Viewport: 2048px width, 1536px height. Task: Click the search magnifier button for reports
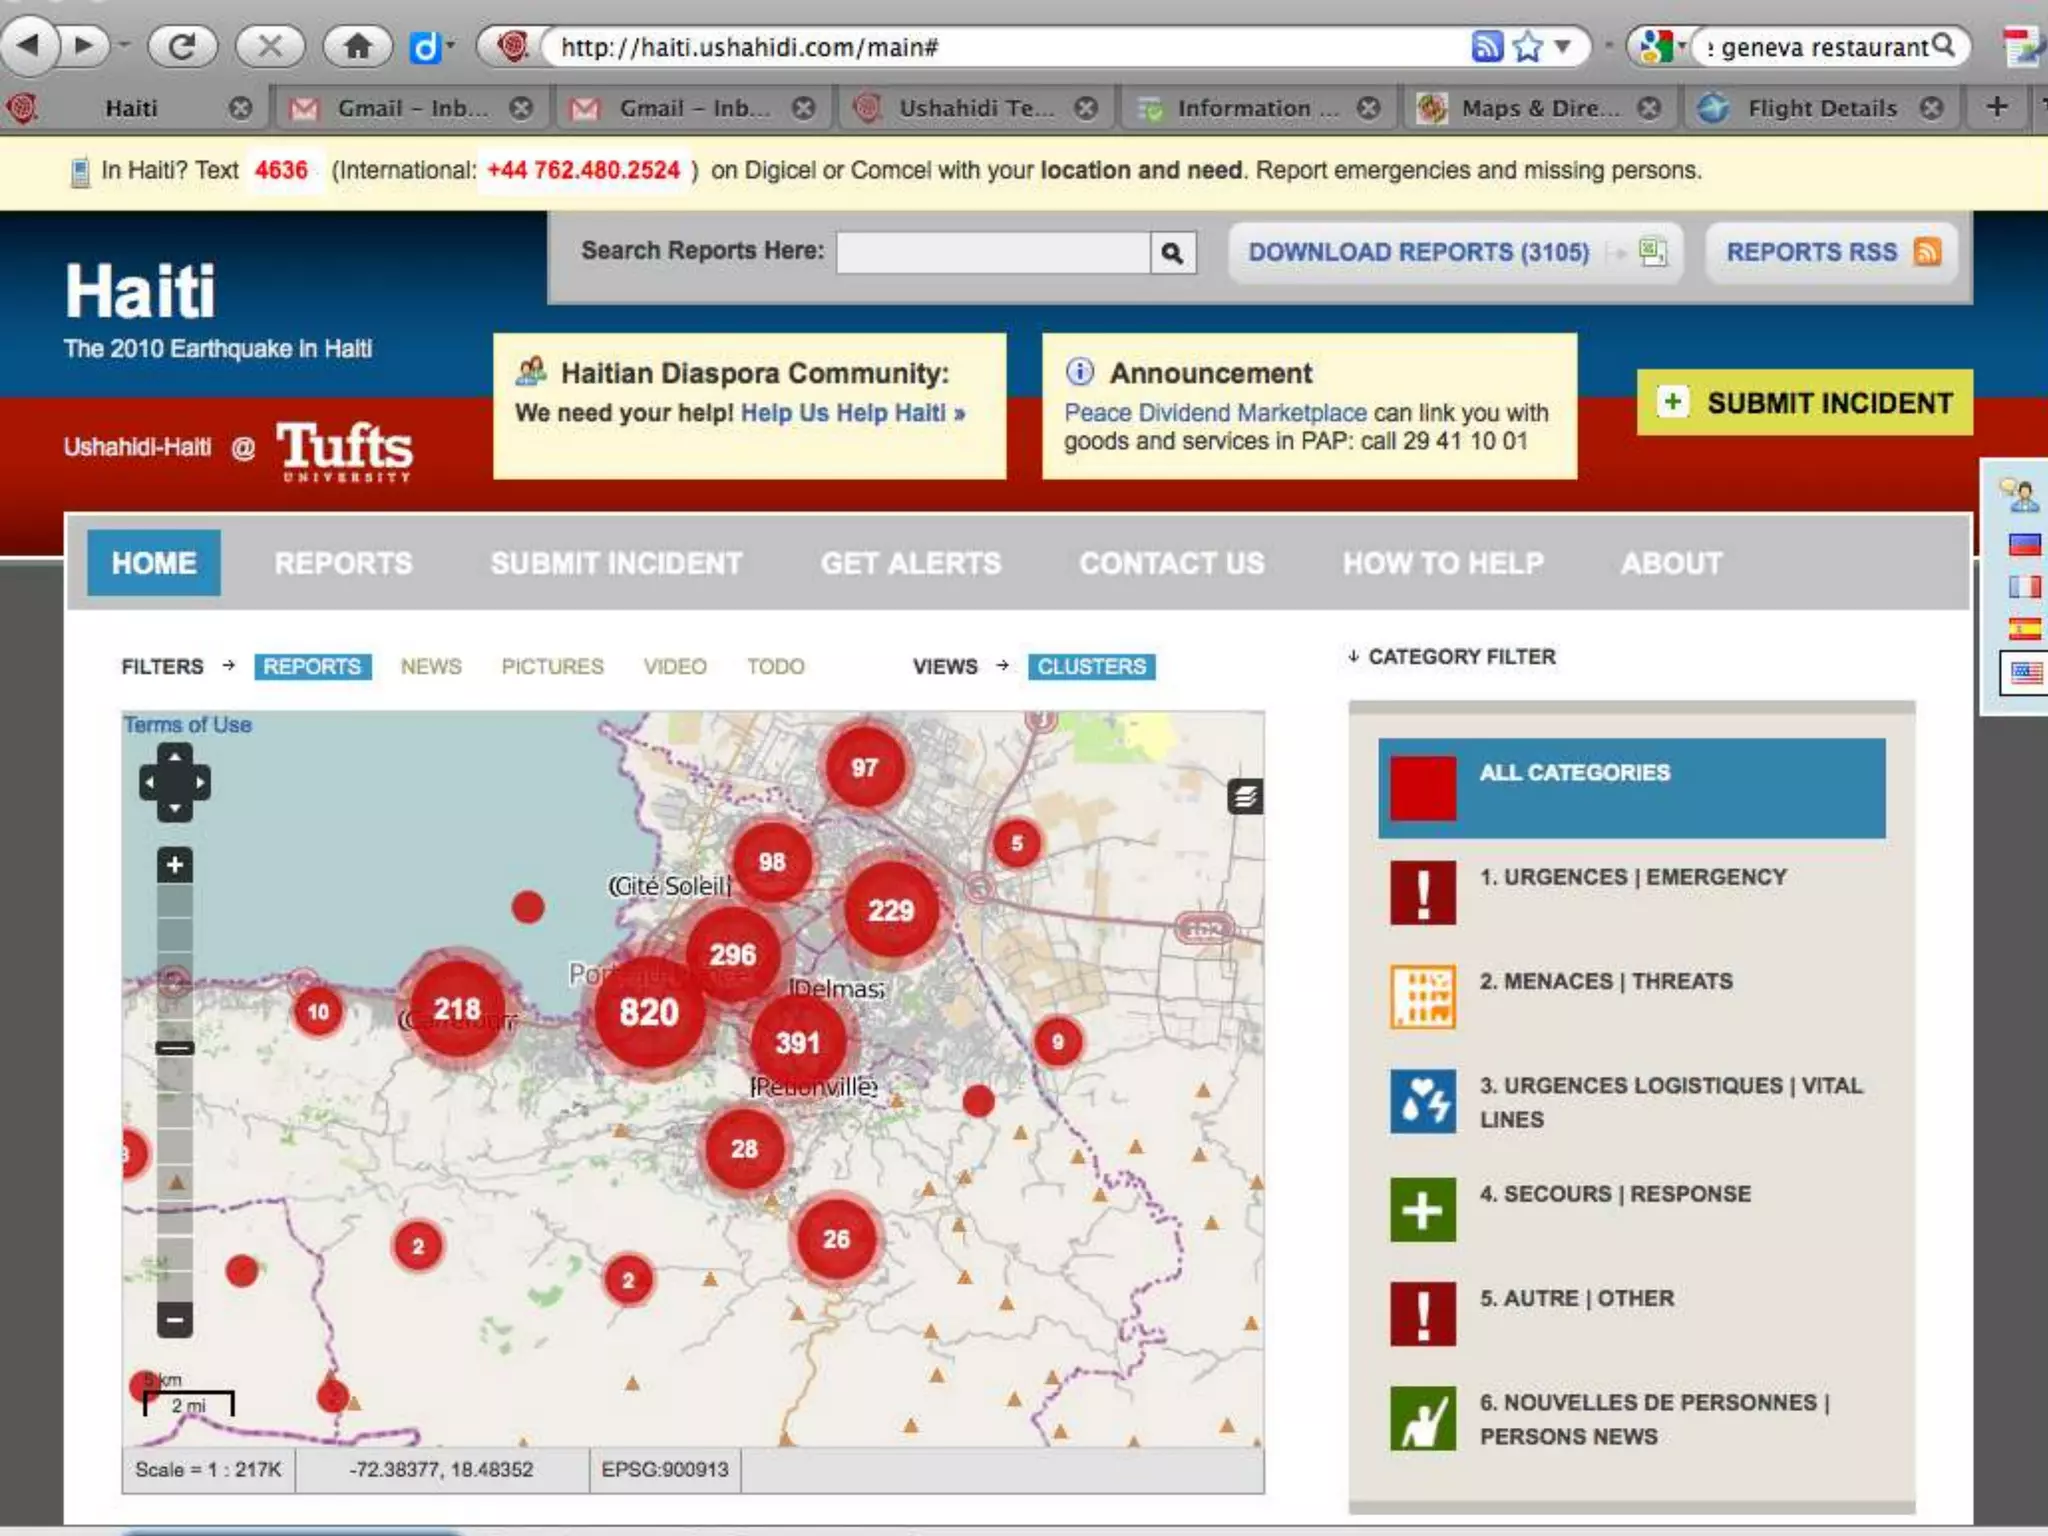1173,253
